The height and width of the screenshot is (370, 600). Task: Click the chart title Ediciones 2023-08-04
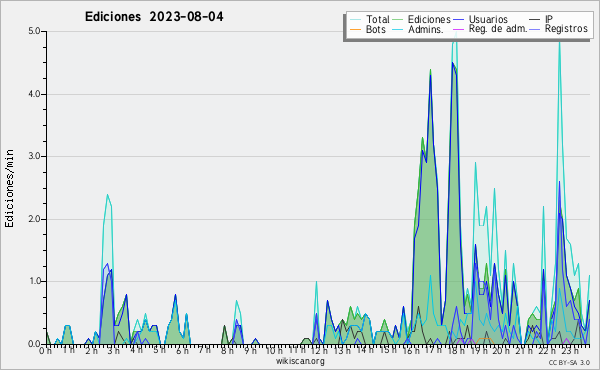pyautogui.click(x=154, y=17)
